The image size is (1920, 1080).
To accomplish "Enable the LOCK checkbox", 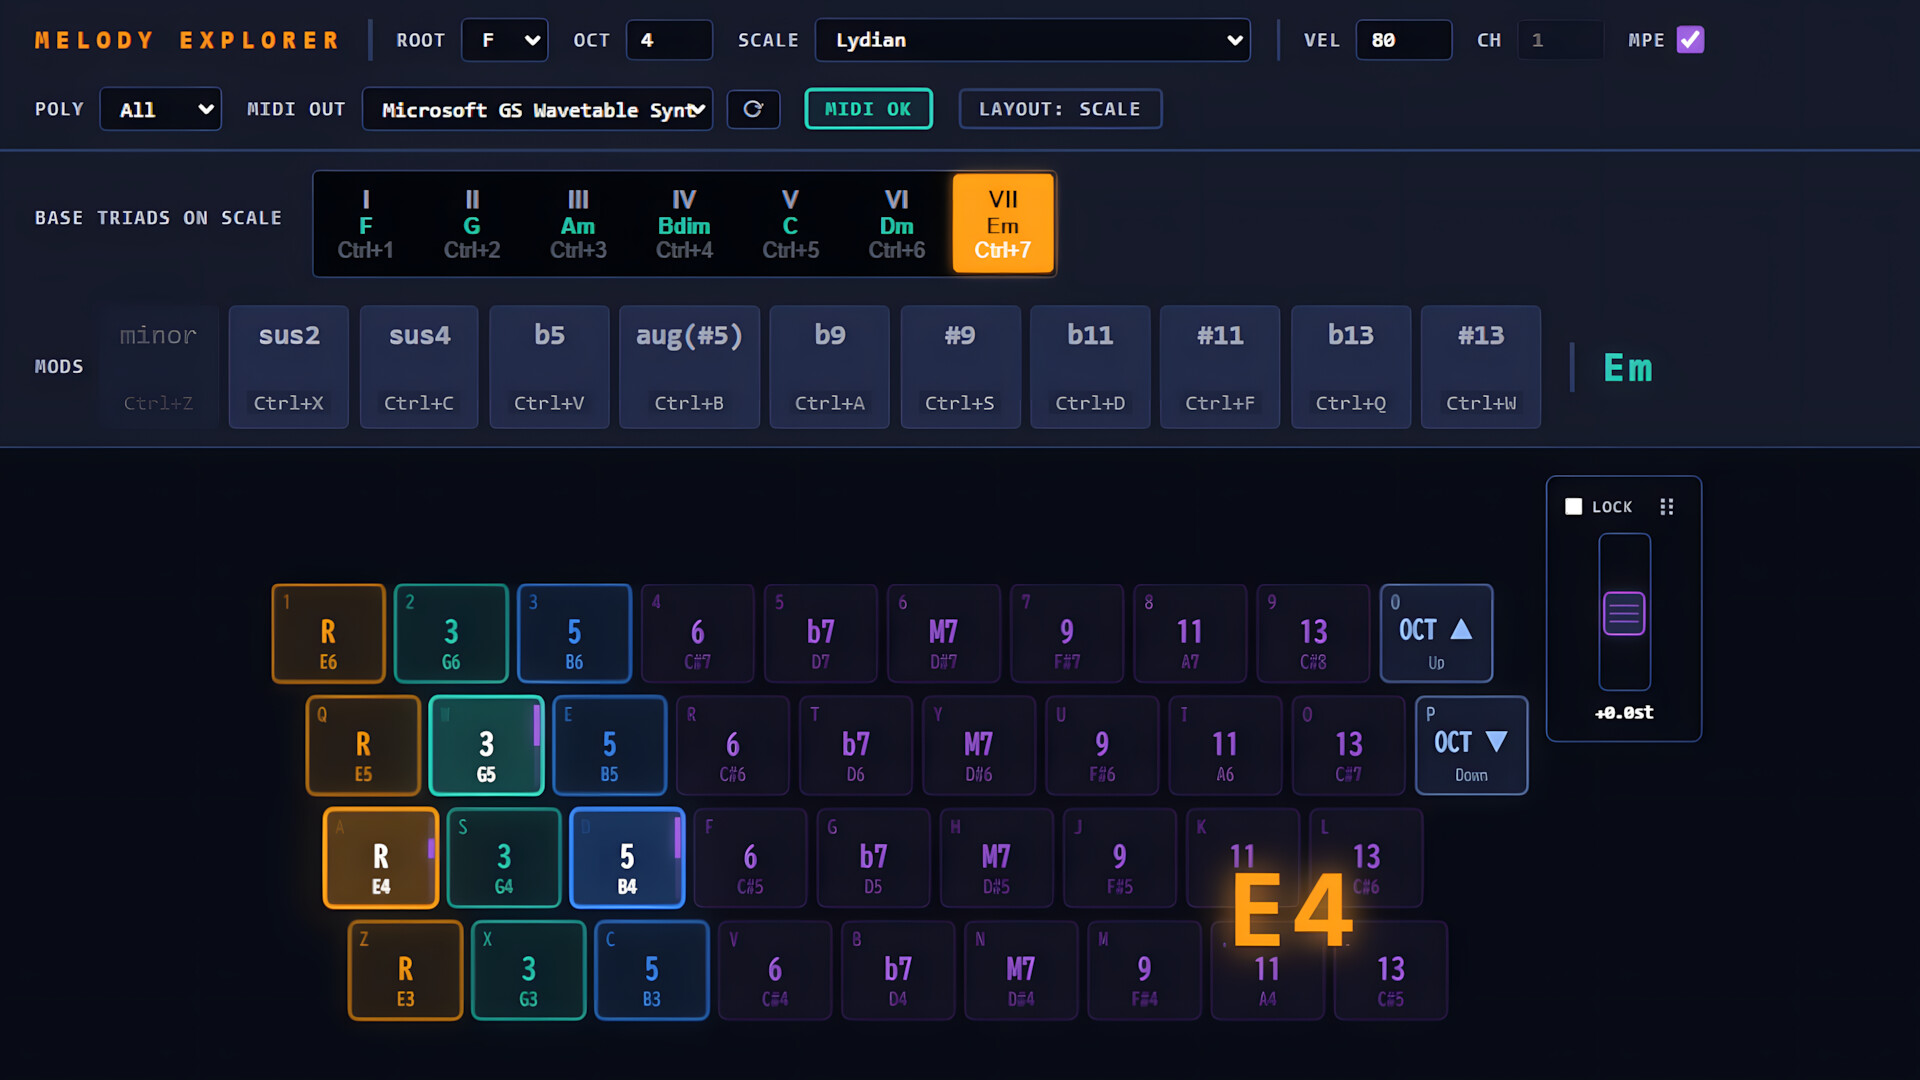I will point(1573,507).
